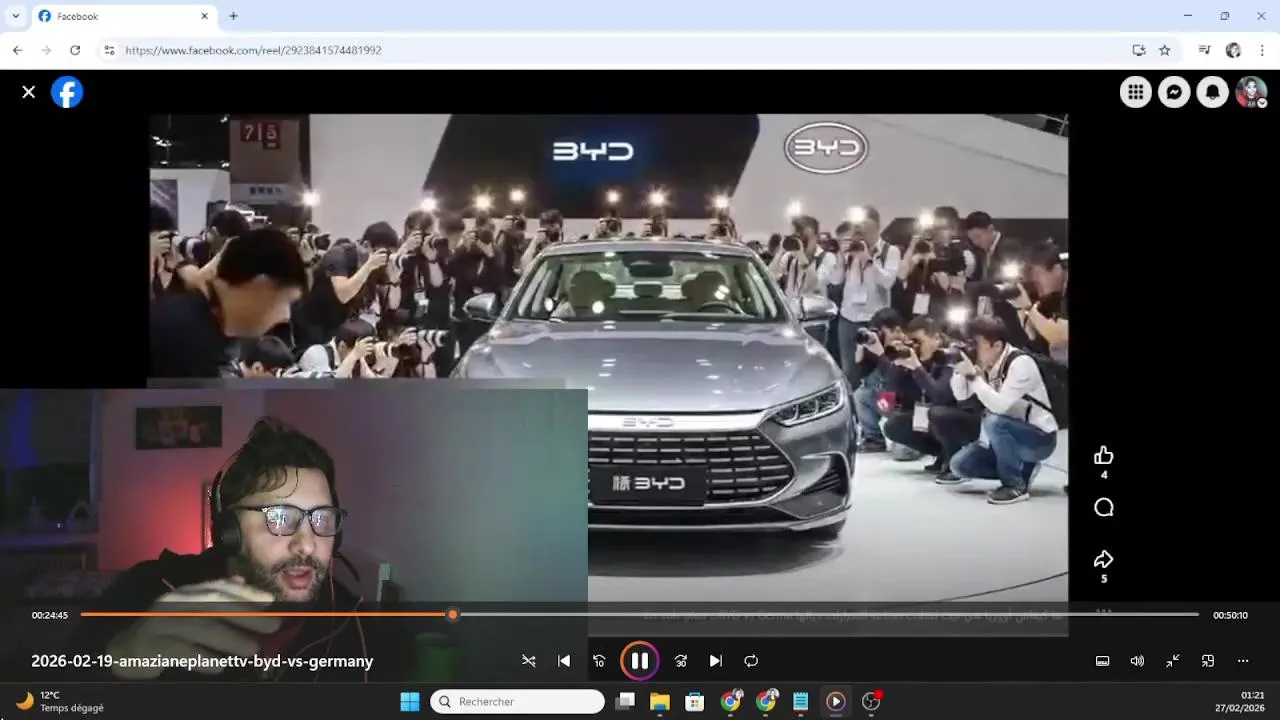Go back in browser history
1280x720 pixels.
17,50
